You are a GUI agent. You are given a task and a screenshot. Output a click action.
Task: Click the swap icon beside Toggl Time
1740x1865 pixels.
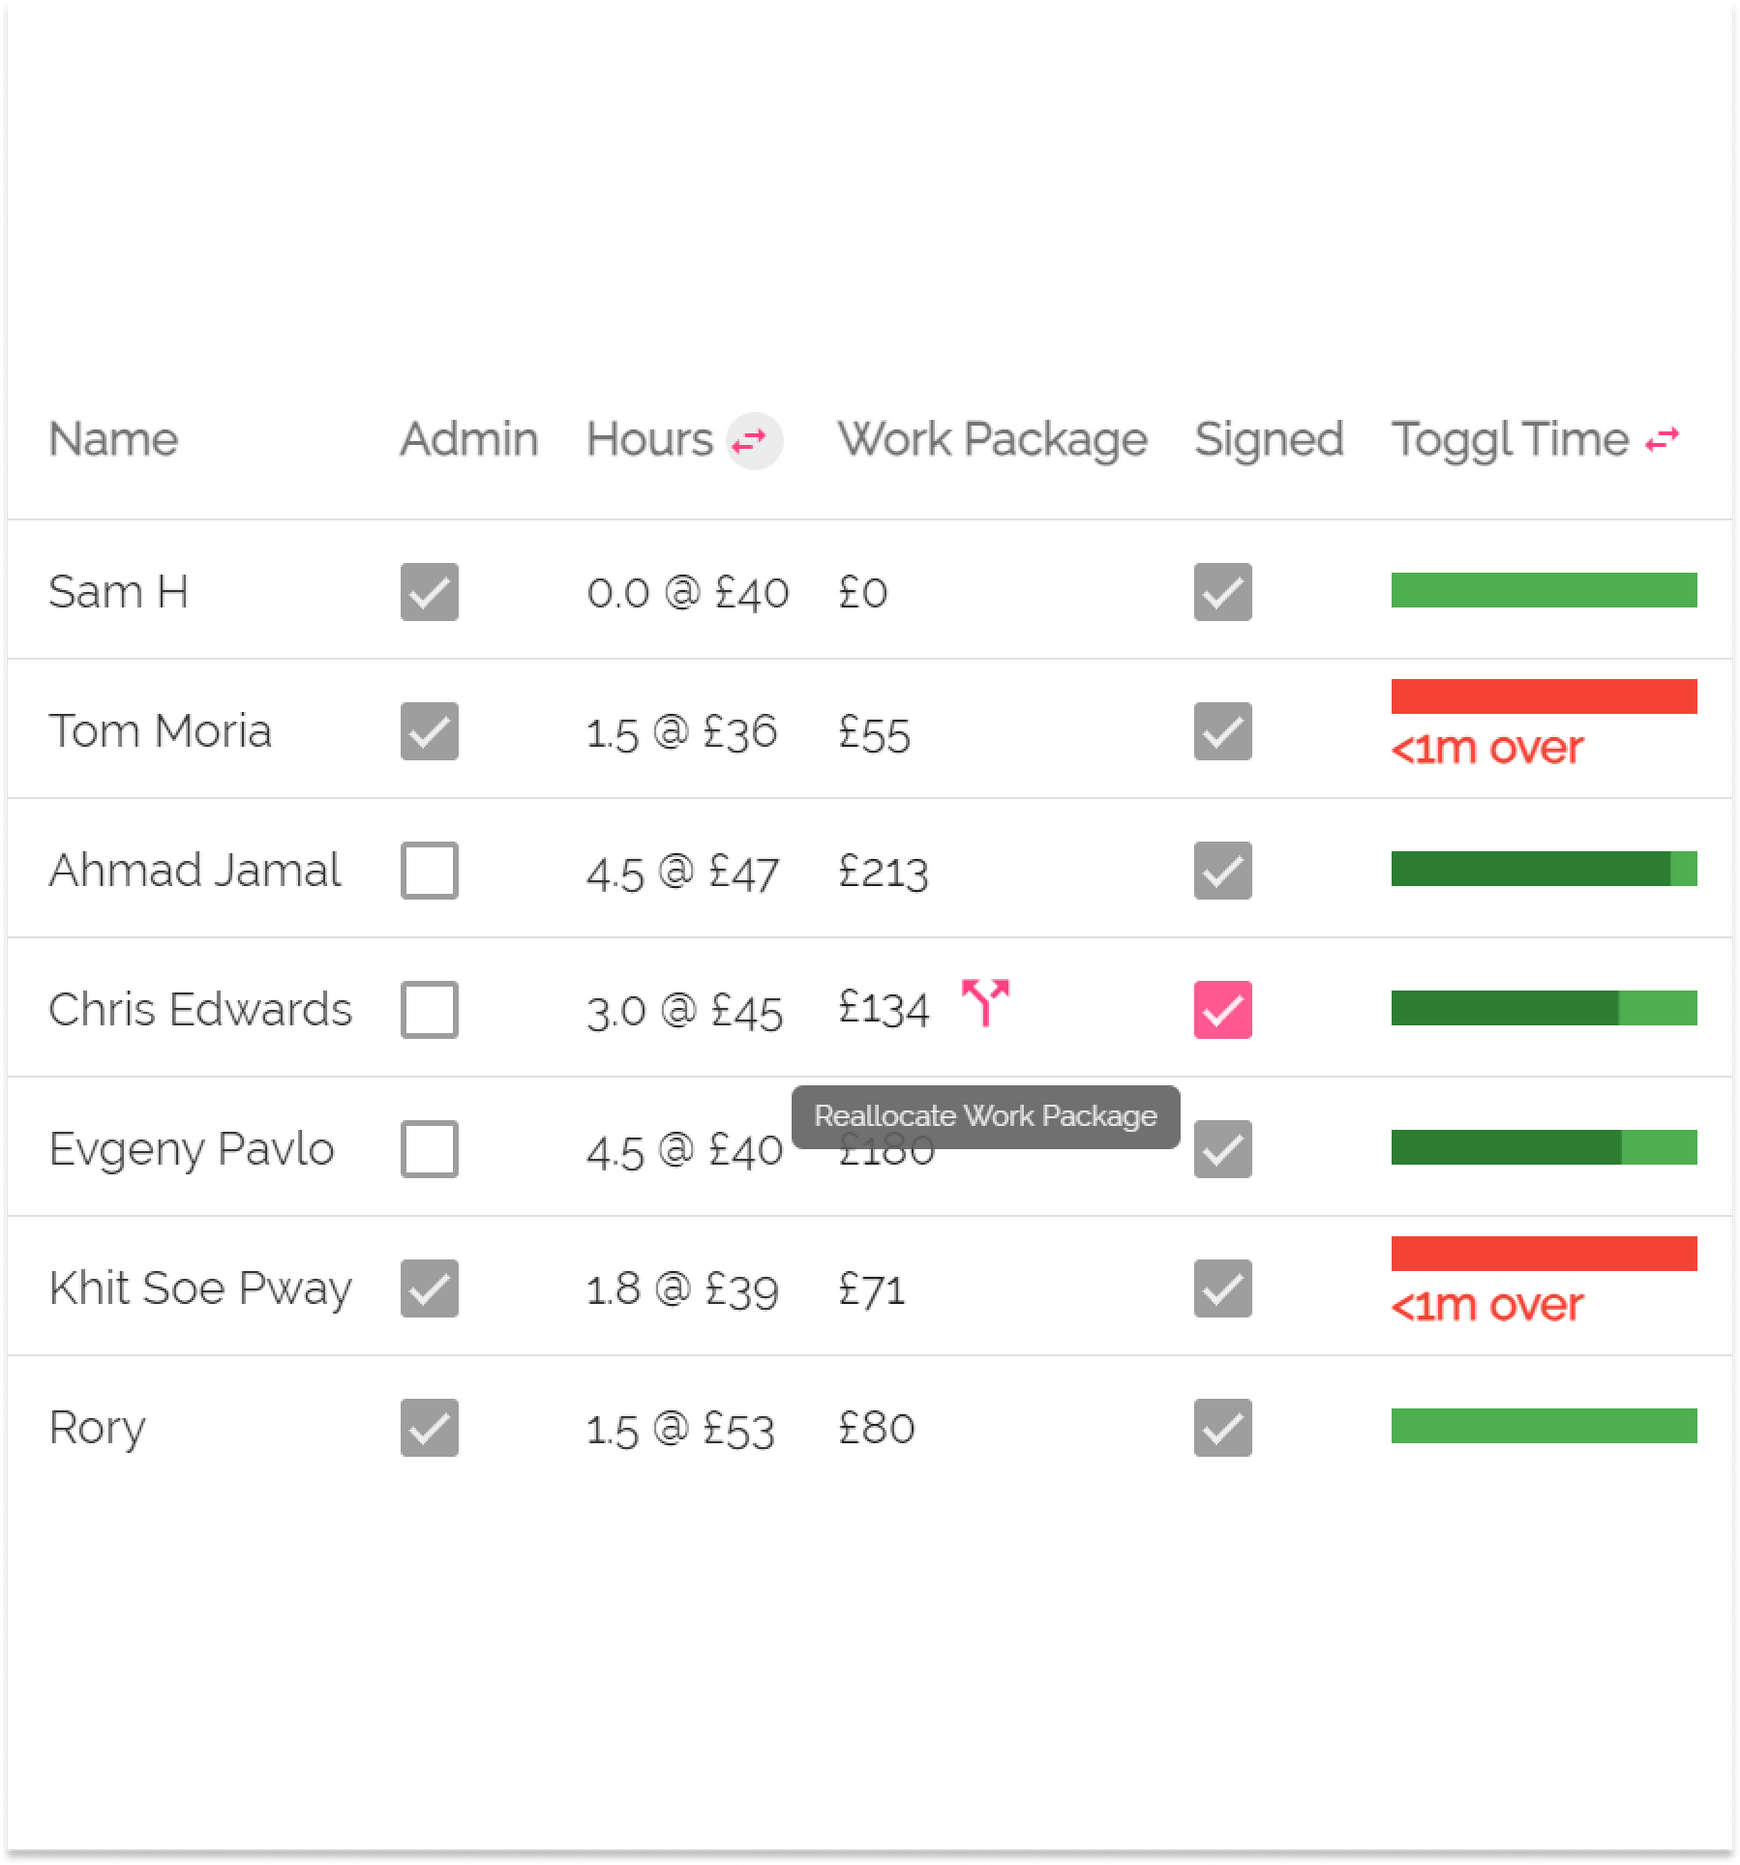point(1662,440)
